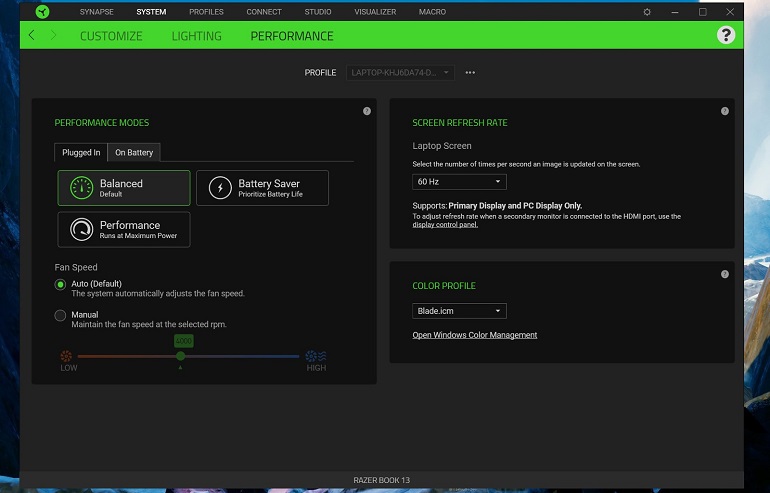Open Screen Refresh Rate help icon
The image size is (770, 493).
(725, 111)
